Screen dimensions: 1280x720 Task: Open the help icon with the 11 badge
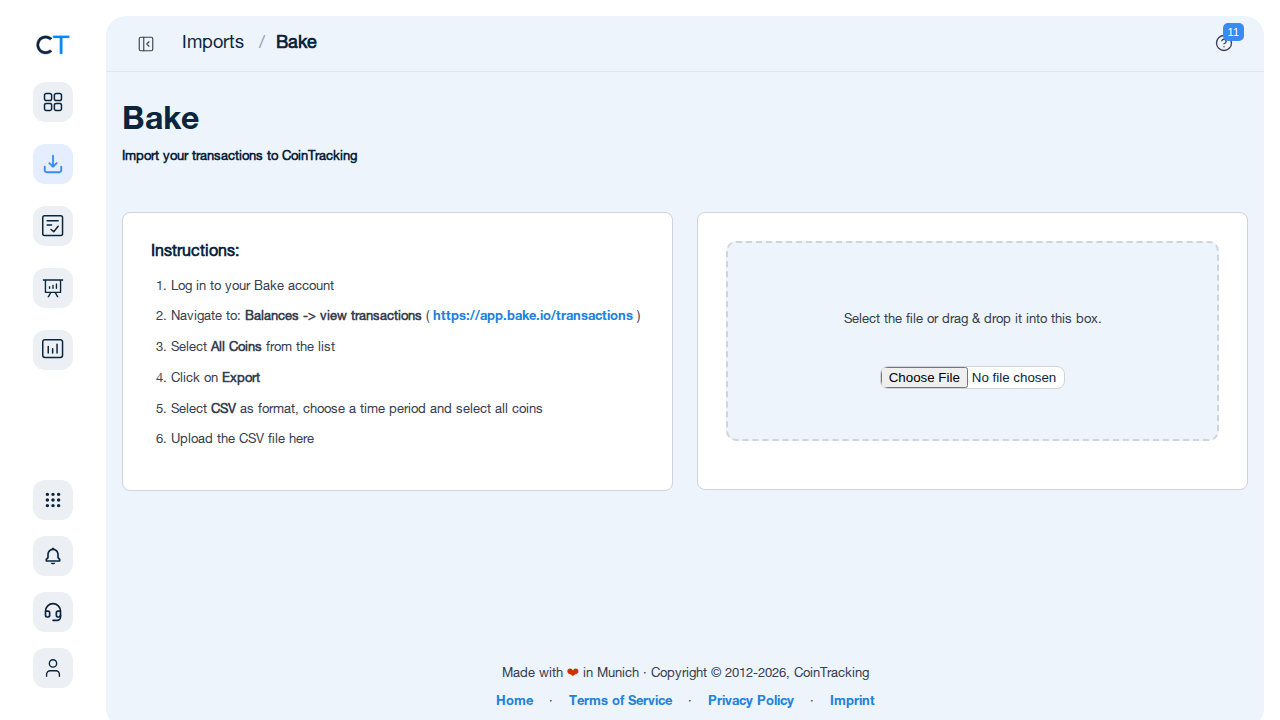coord(1224,43)
